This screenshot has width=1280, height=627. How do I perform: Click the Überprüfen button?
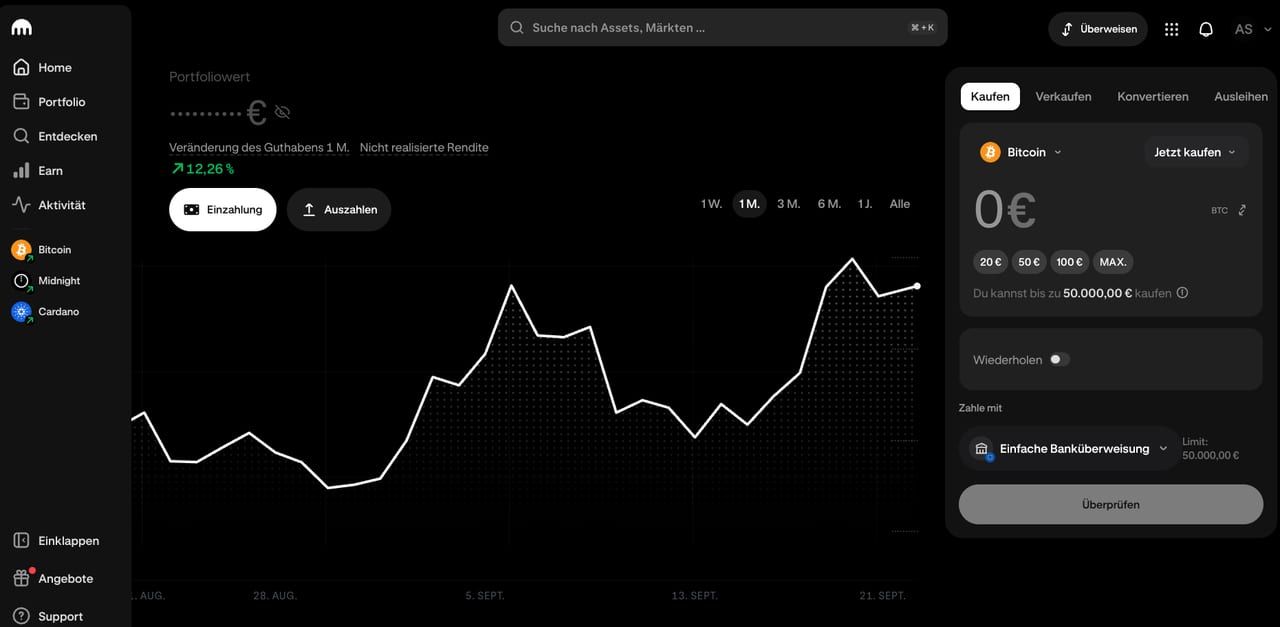click(1111, 505)
